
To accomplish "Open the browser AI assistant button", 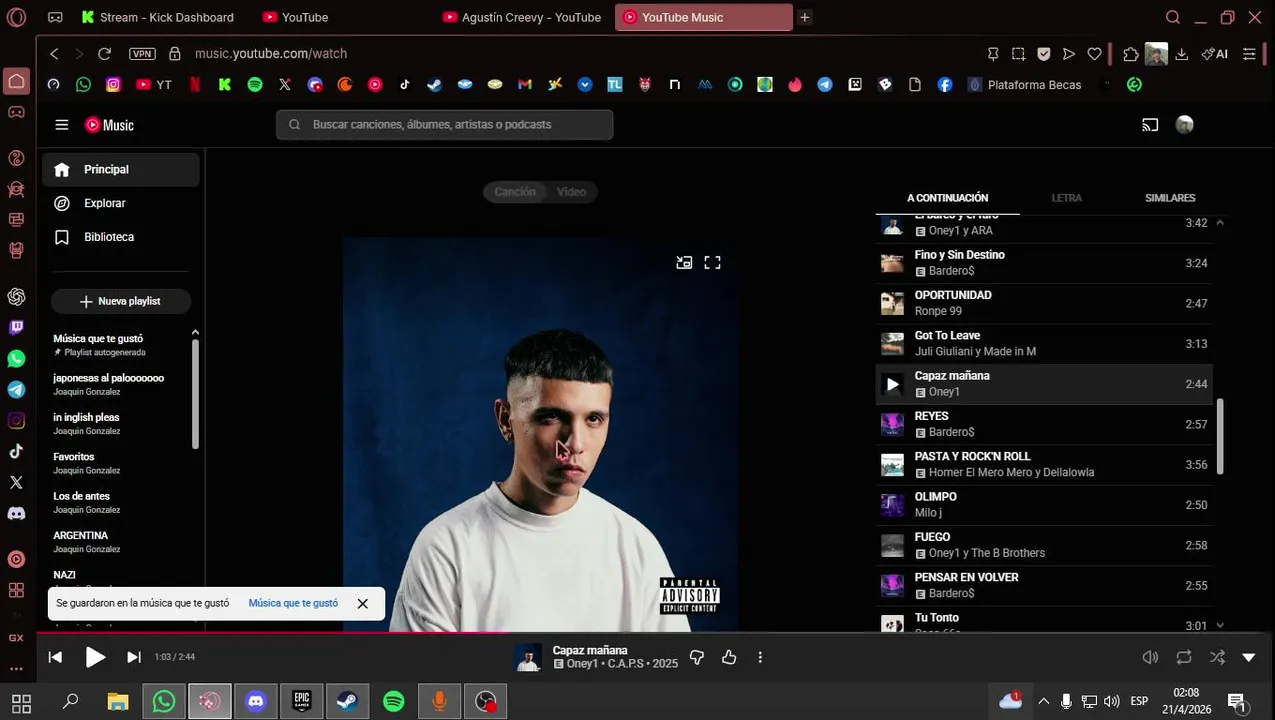I will (1215, 54).
